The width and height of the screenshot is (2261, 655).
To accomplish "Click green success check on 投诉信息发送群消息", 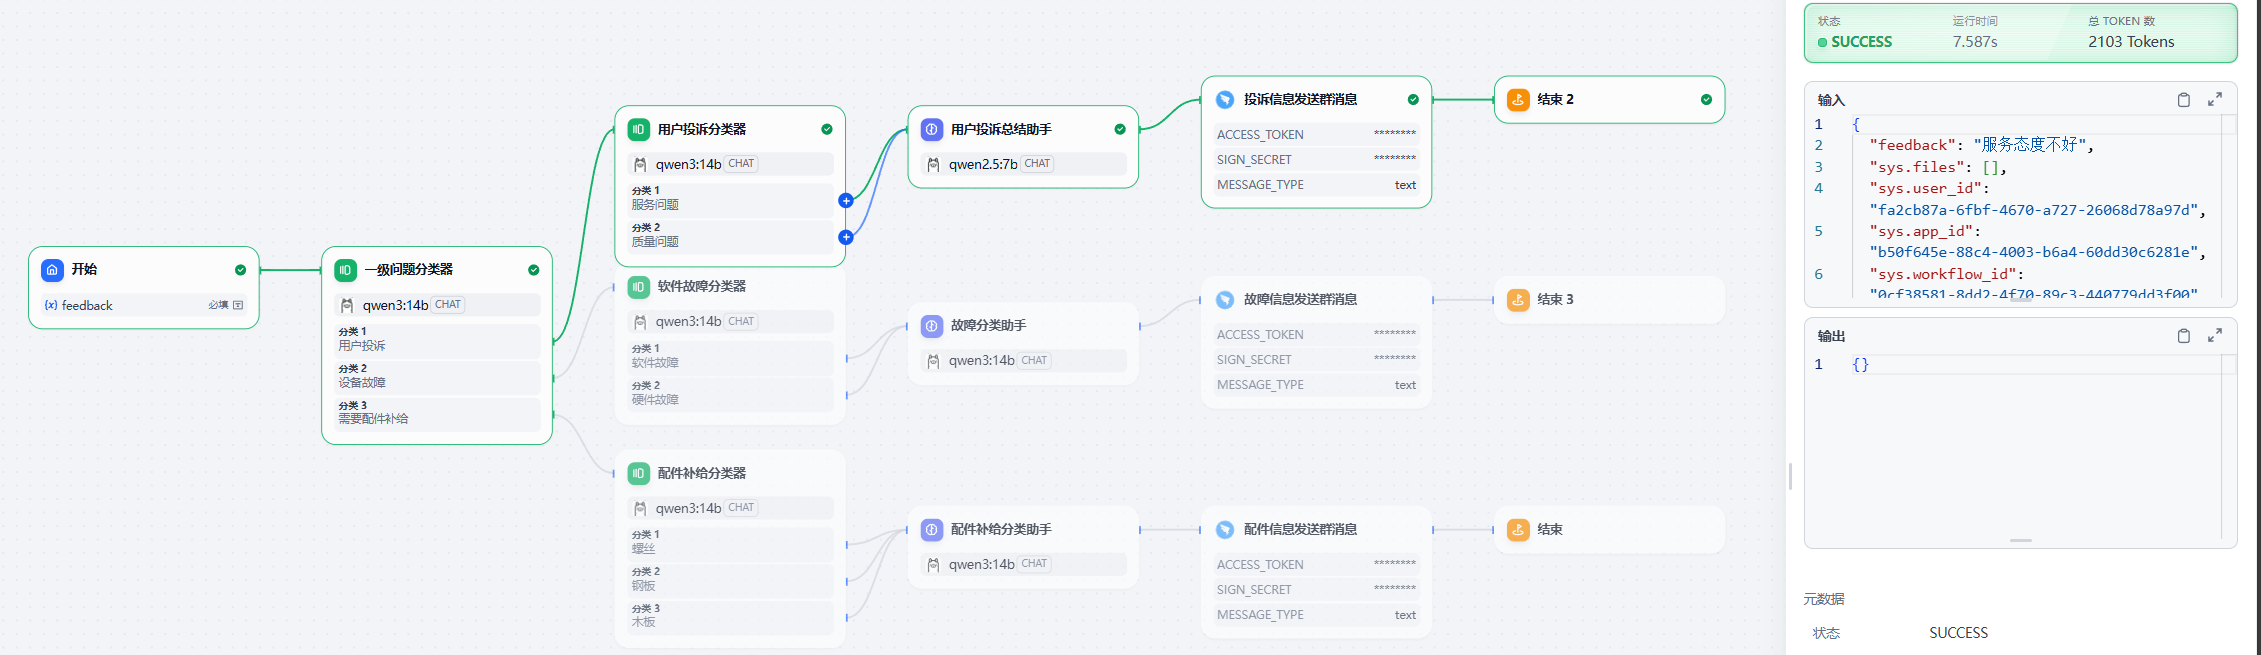I will click(x=1413, y=100).
